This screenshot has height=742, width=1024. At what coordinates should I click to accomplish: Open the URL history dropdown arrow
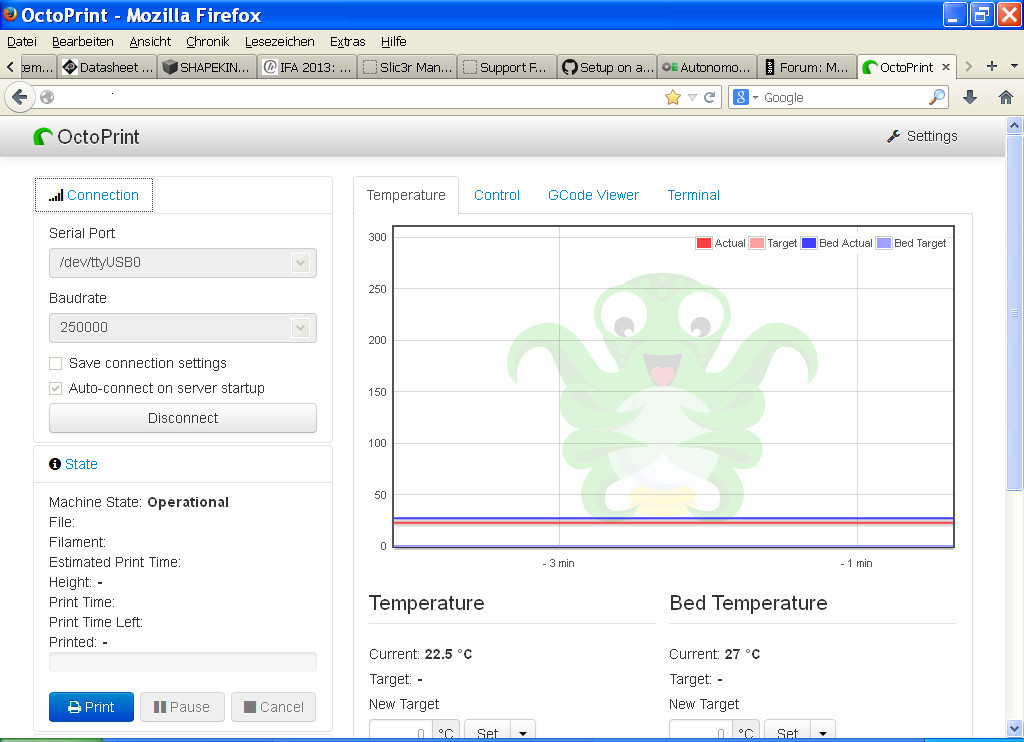coord(692,97)
